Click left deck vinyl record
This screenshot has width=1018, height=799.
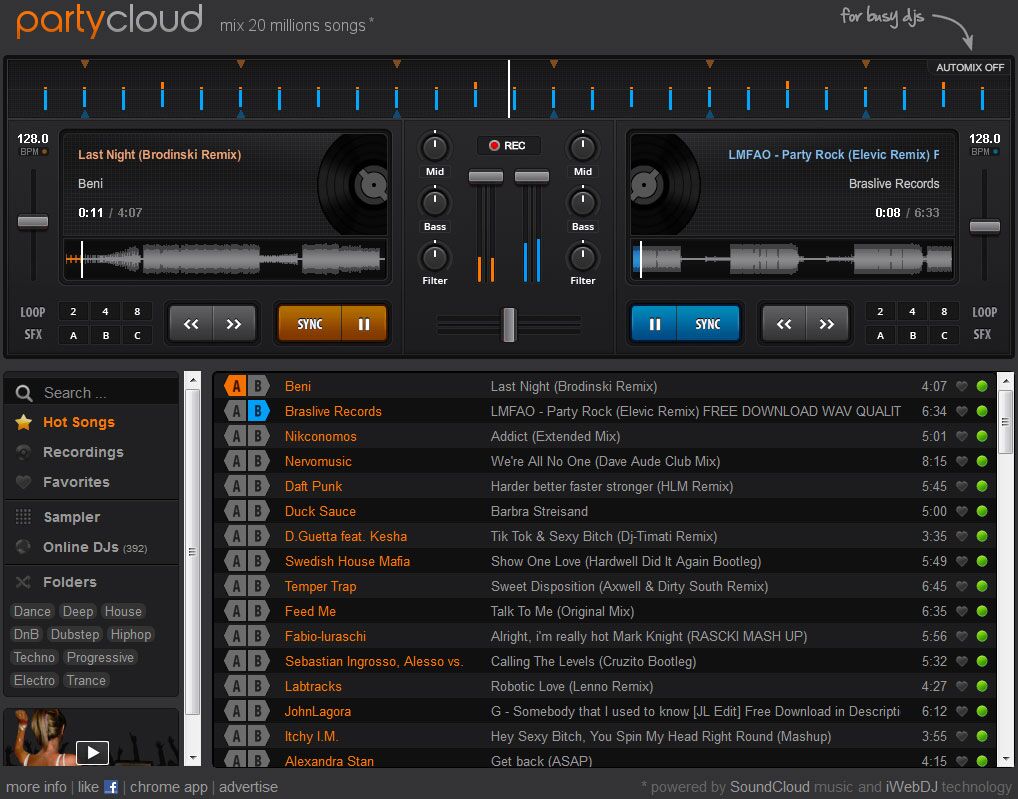click(353, 186)
